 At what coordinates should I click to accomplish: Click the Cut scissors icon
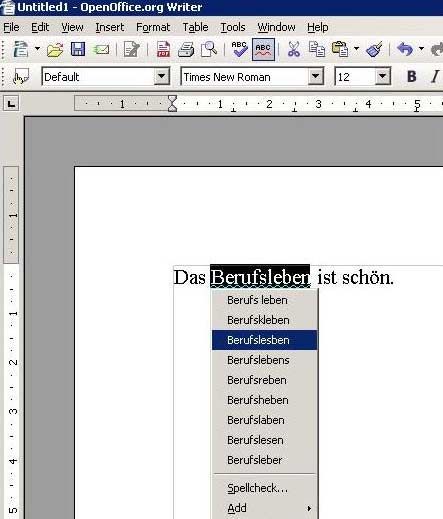(x=294, y=49)
